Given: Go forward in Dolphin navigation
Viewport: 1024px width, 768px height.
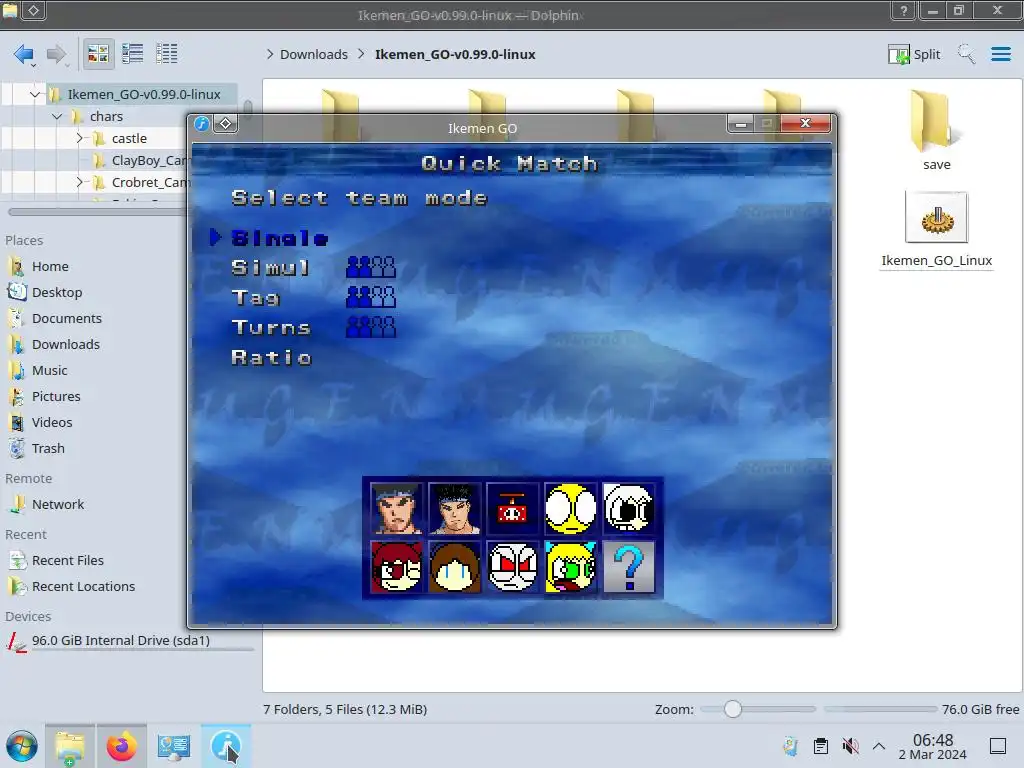Looking at the screenshot, I should [x=57, y=54].
